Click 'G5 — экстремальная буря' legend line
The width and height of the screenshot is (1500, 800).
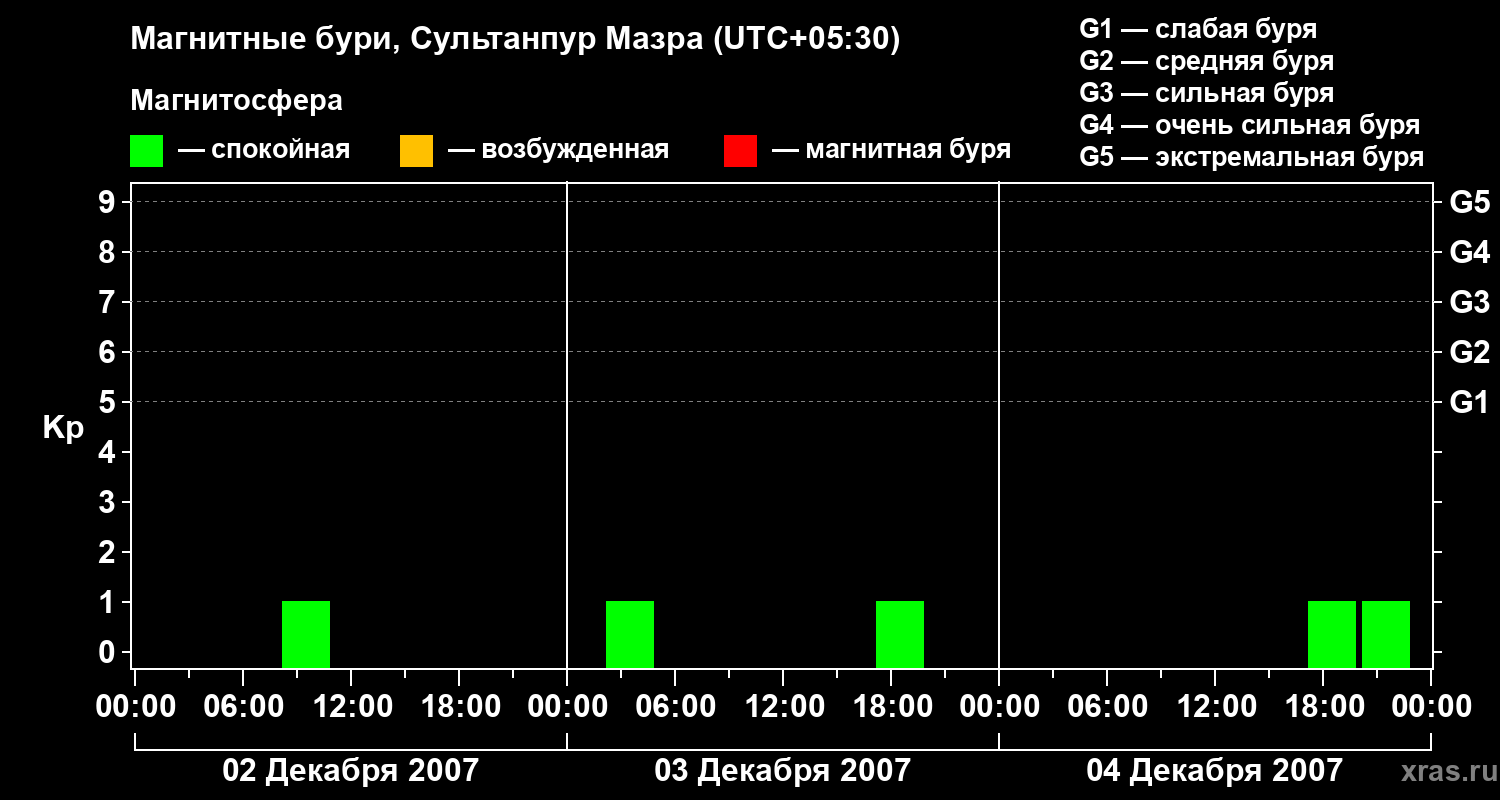pos(1252,158)
